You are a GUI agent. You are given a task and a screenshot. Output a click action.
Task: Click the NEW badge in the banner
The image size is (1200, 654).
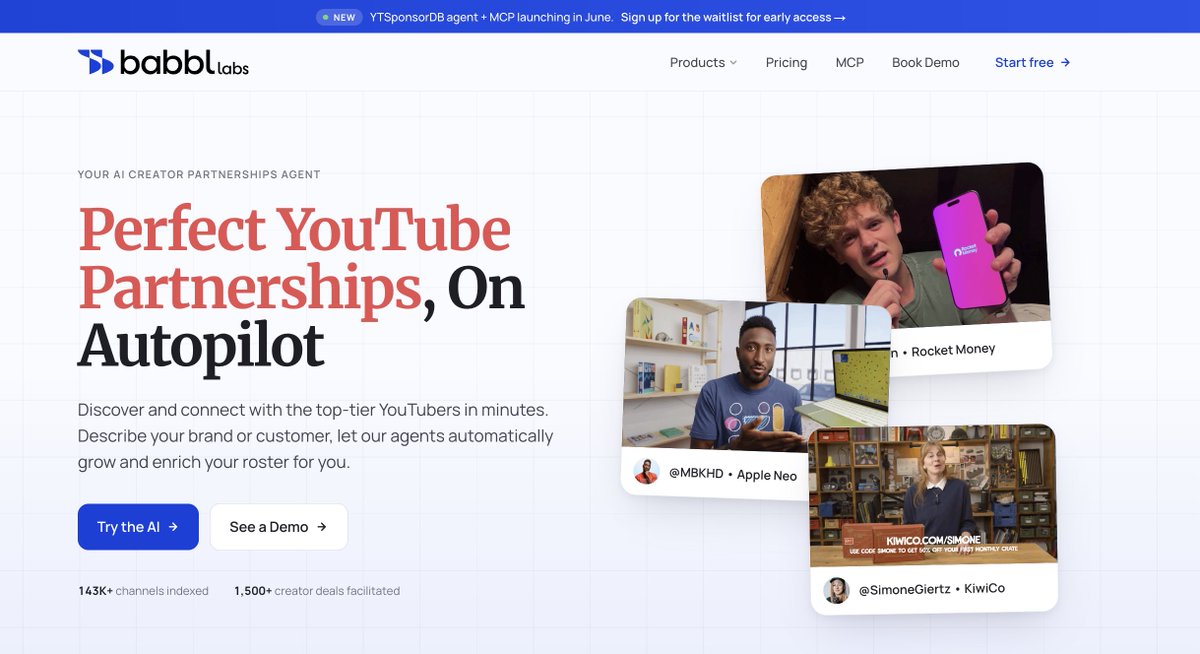coord(338,17)
